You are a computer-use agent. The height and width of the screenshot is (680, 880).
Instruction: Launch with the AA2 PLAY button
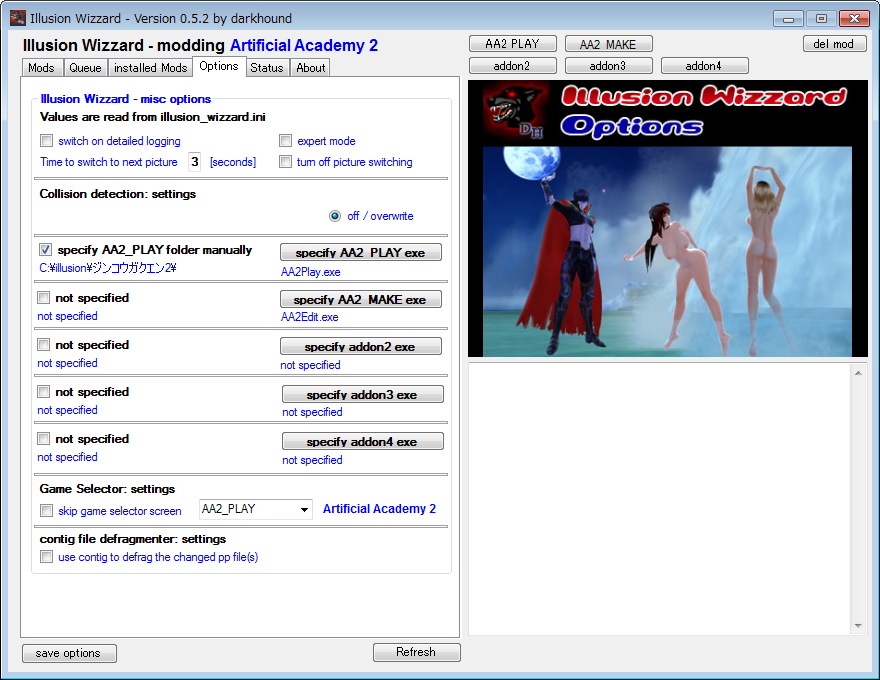coord(512,44)
